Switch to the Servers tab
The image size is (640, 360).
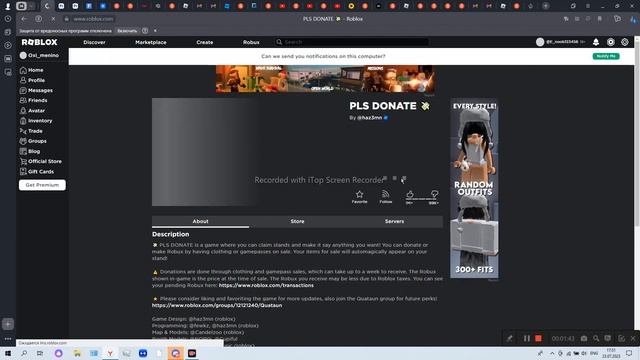(x=394, y=222)
